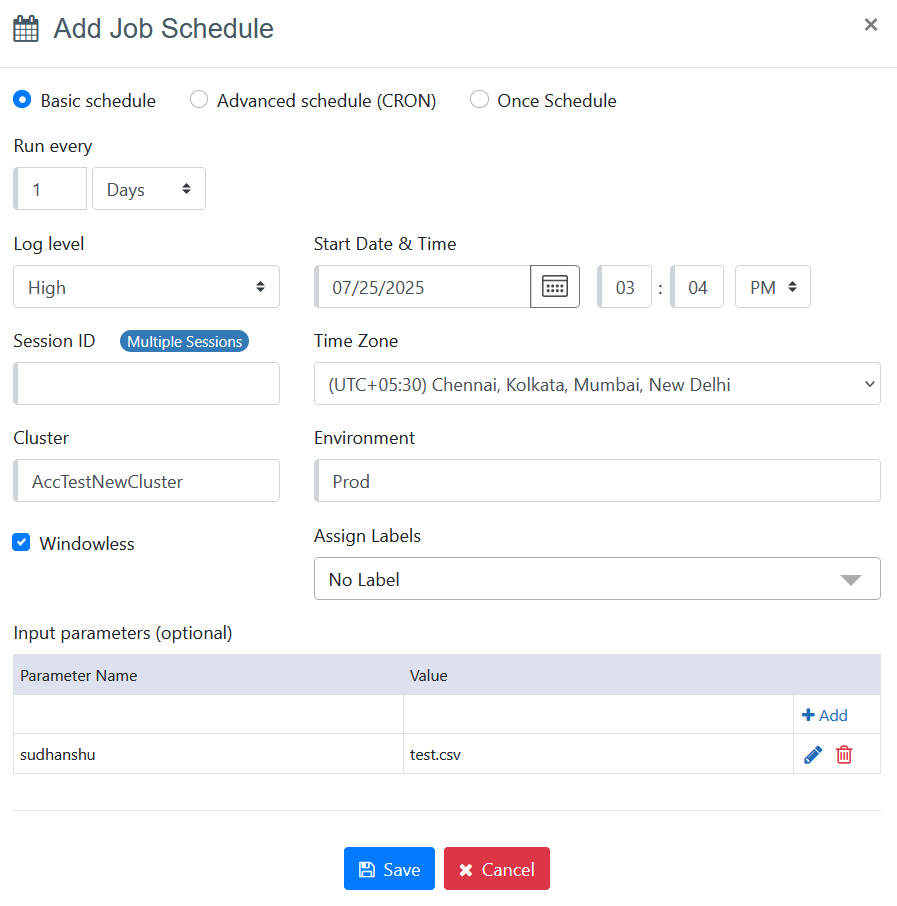
Task: Expand the Assign Labels dropdown
Action: tap(597, 579)
